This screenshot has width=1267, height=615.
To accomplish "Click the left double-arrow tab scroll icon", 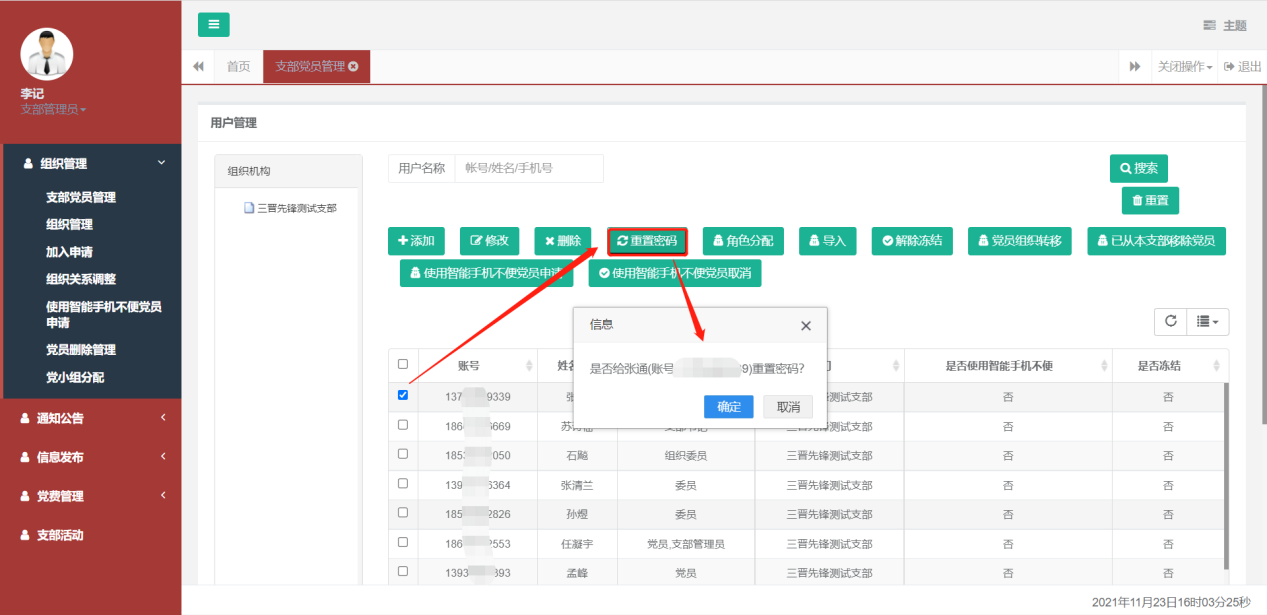I will coord(198,67).
